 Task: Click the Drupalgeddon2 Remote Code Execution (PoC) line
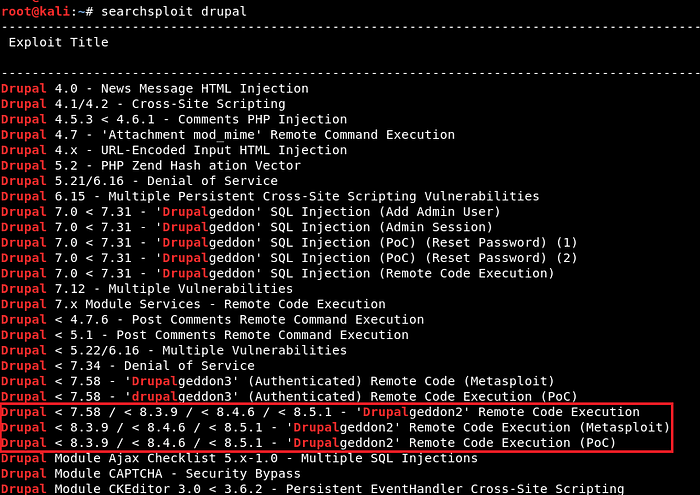(x=308, y=442)
